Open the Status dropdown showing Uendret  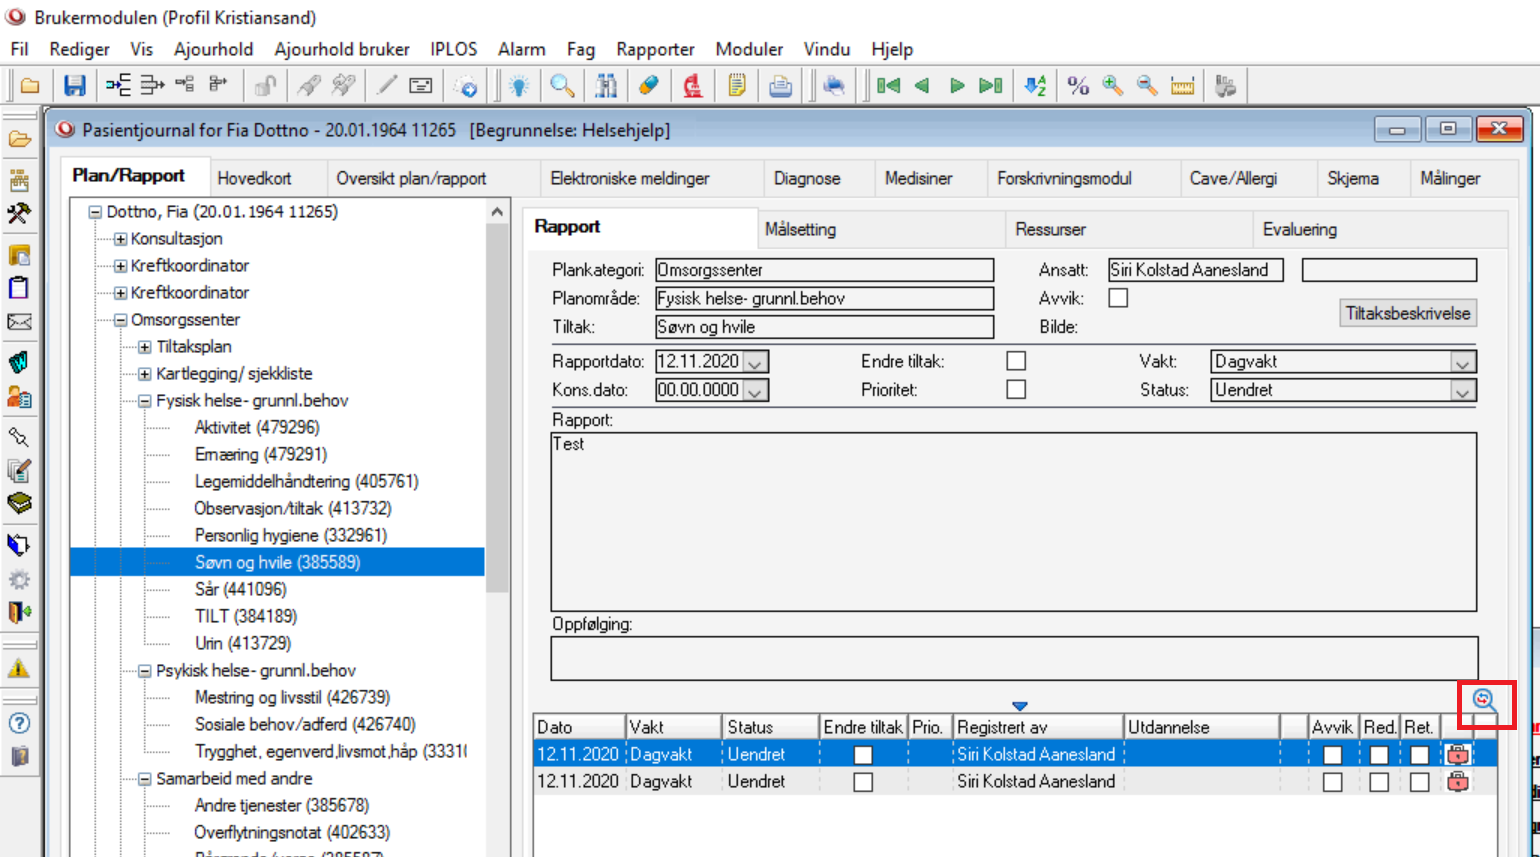pyautogui.click(x=1463, y=390)
